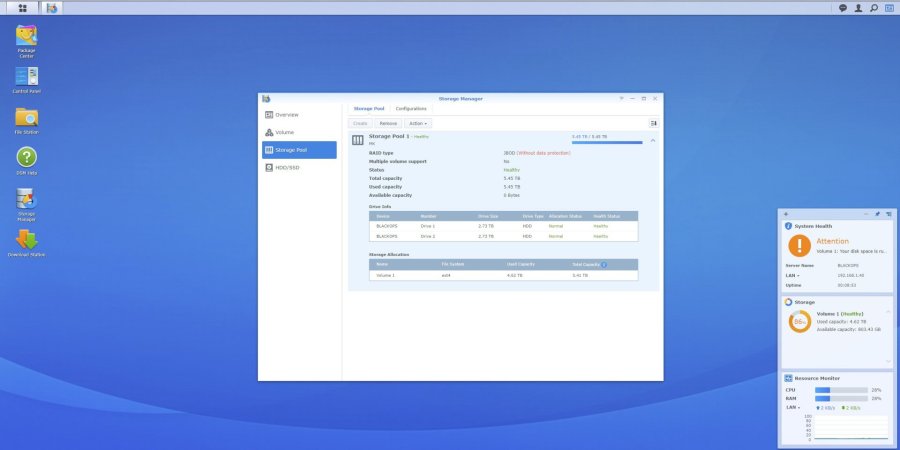Switch to the Storage Pool tab
This screenshot has height=450, width=900.
click(369, 108)
